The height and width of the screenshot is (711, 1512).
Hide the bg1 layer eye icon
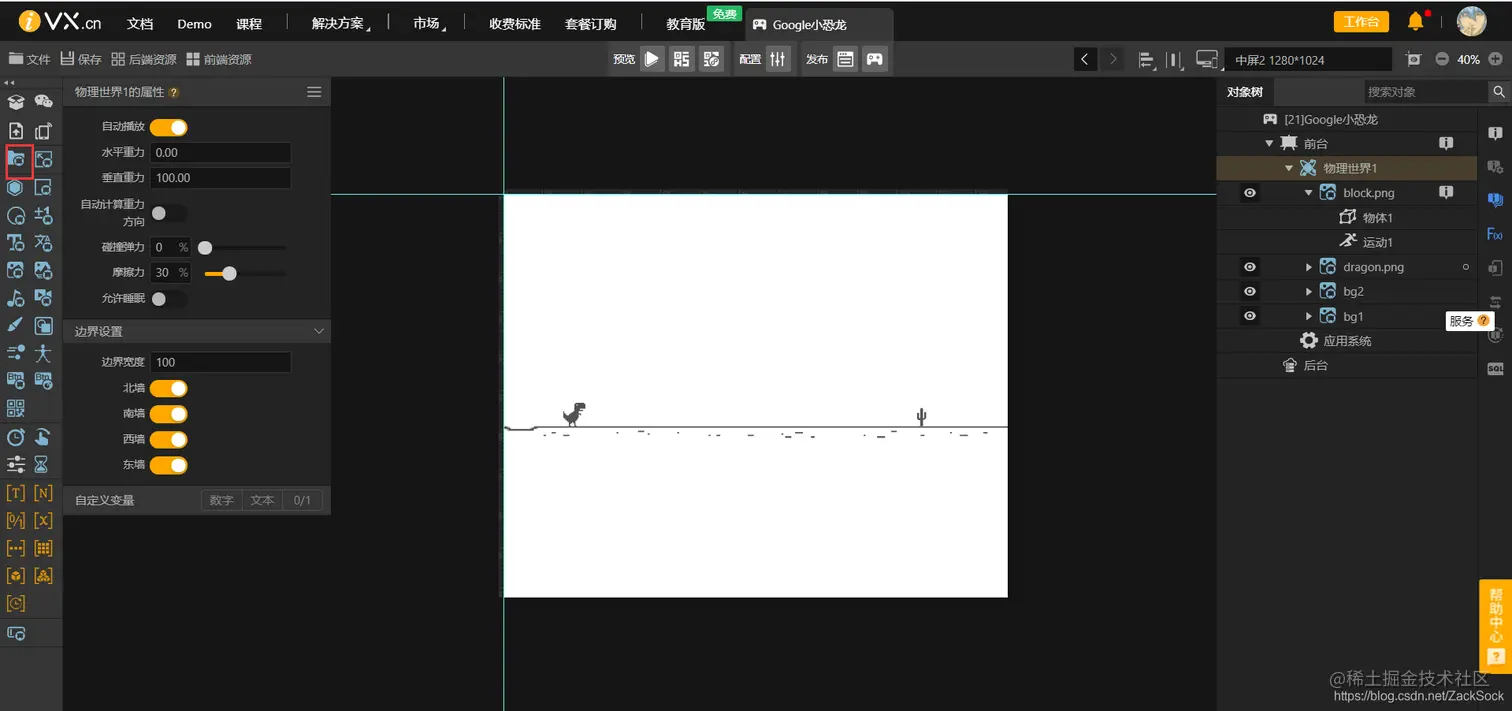pyautogui.click(x=1250, y=316)
